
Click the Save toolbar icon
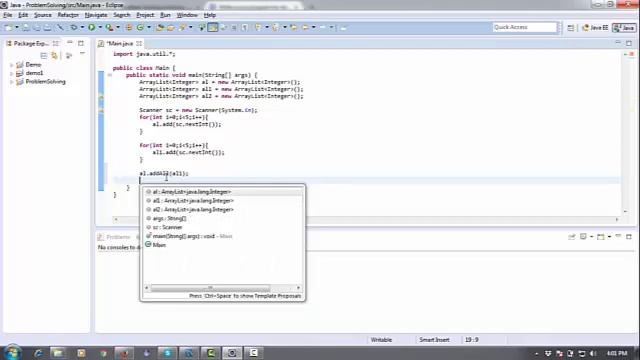coord(27,27)
